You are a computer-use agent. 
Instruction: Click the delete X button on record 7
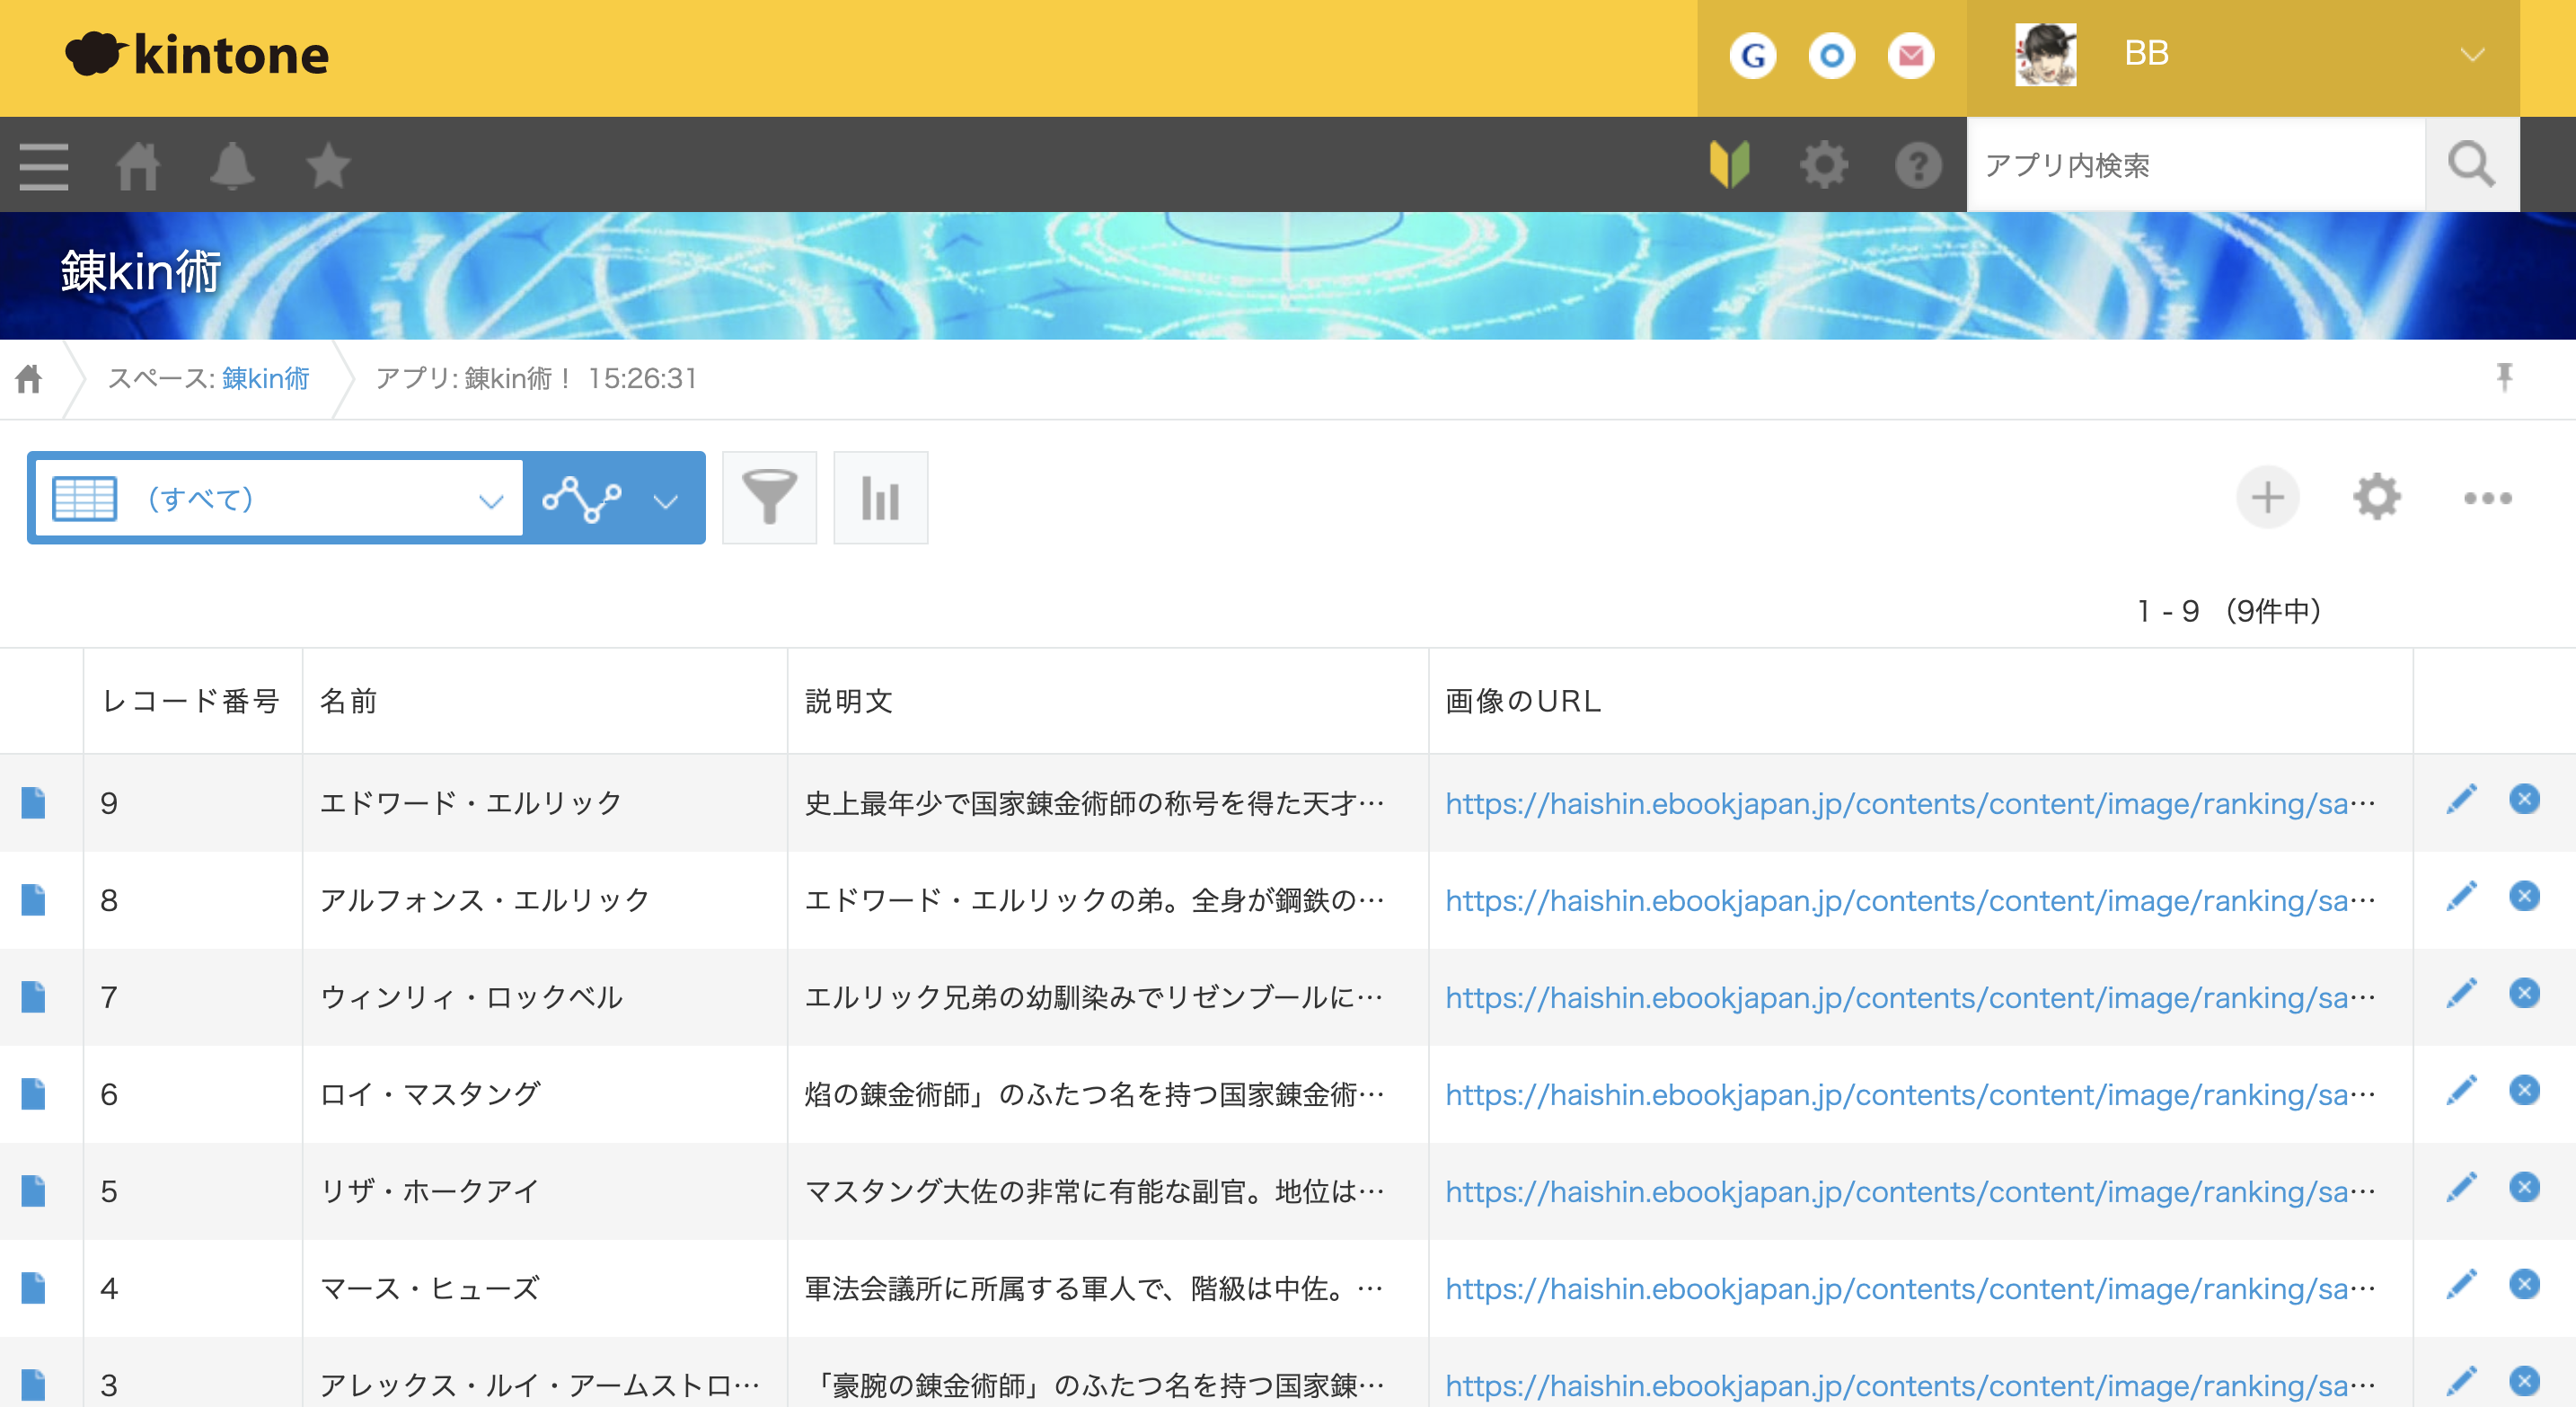coord(2524,996)
